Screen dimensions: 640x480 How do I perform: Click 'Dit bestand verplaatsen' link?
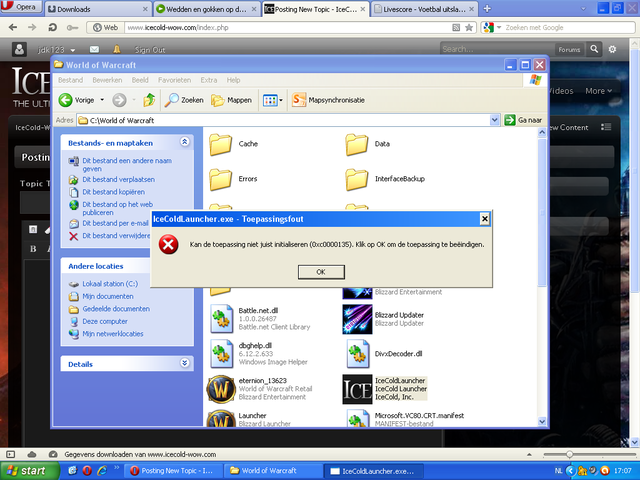pos(118,180)
